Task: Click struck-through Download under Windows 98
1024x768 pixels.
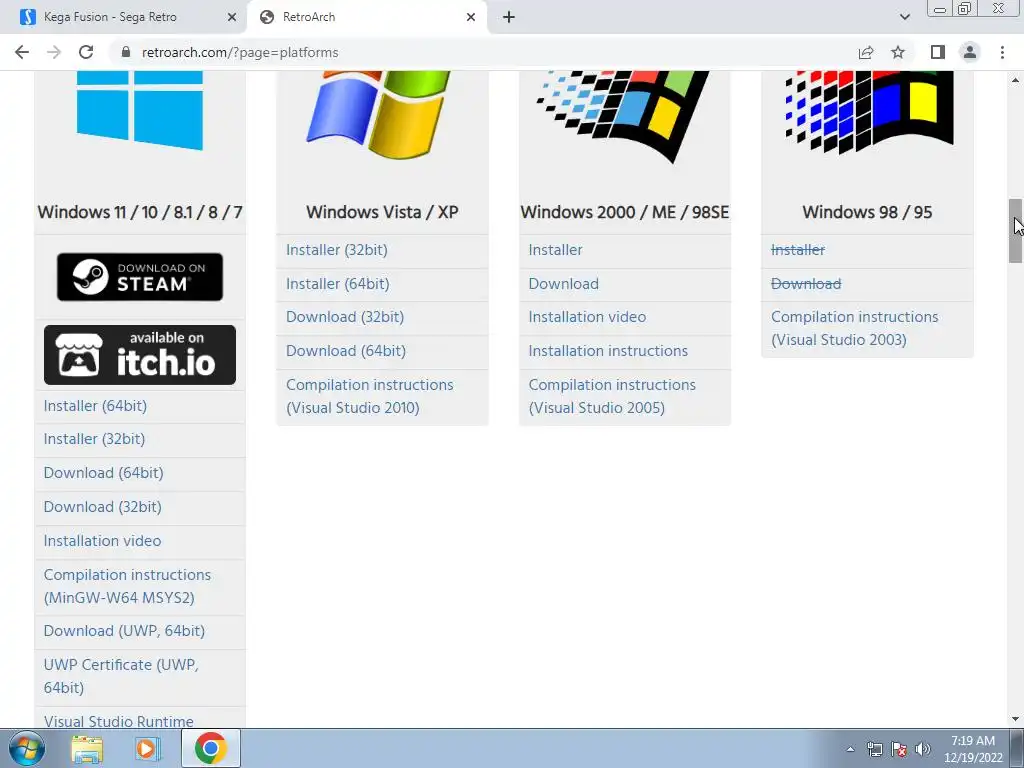Action: [806, 283]
